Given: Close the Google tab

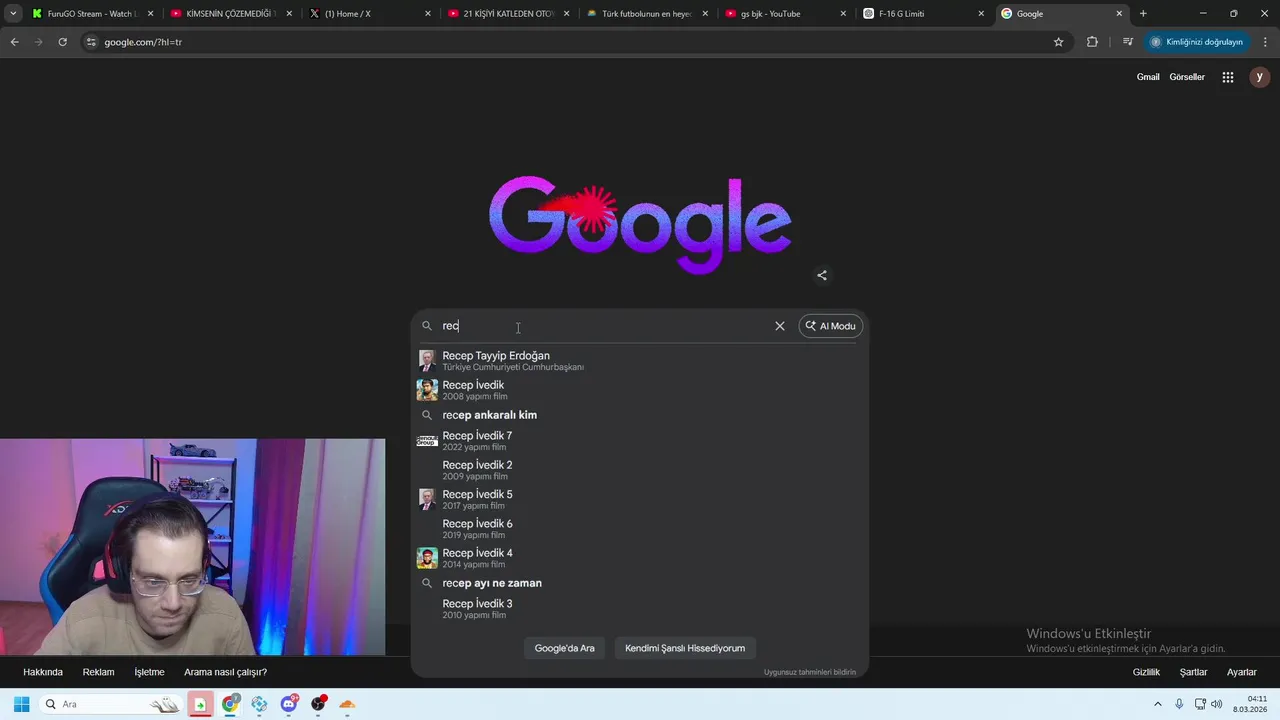Looking at the screenshot, I should coord(1119,14).
